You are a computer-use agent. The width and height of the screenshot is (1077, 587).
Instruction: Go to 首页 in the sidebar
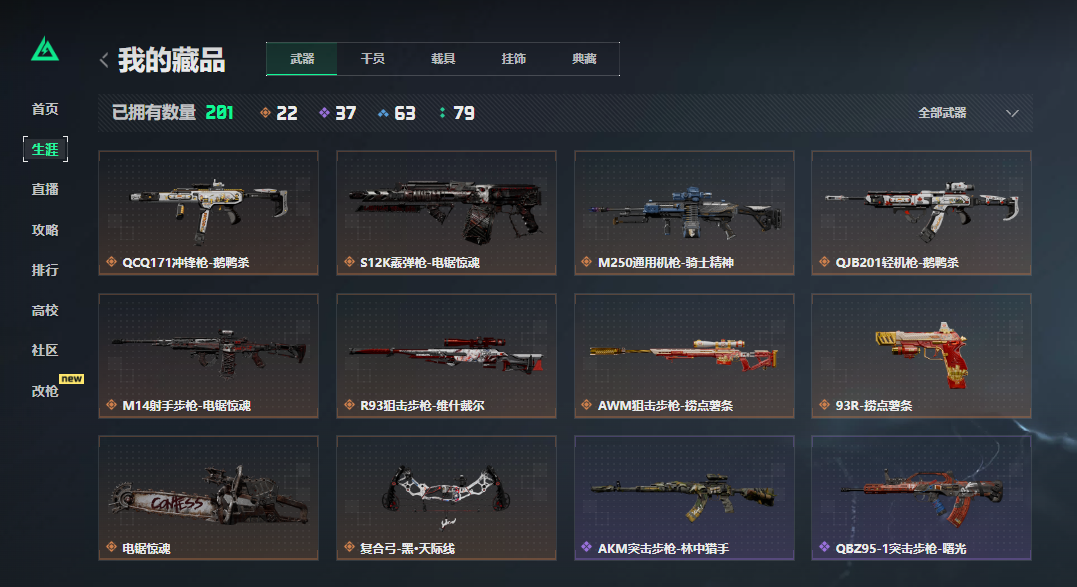tap(45, 109)
